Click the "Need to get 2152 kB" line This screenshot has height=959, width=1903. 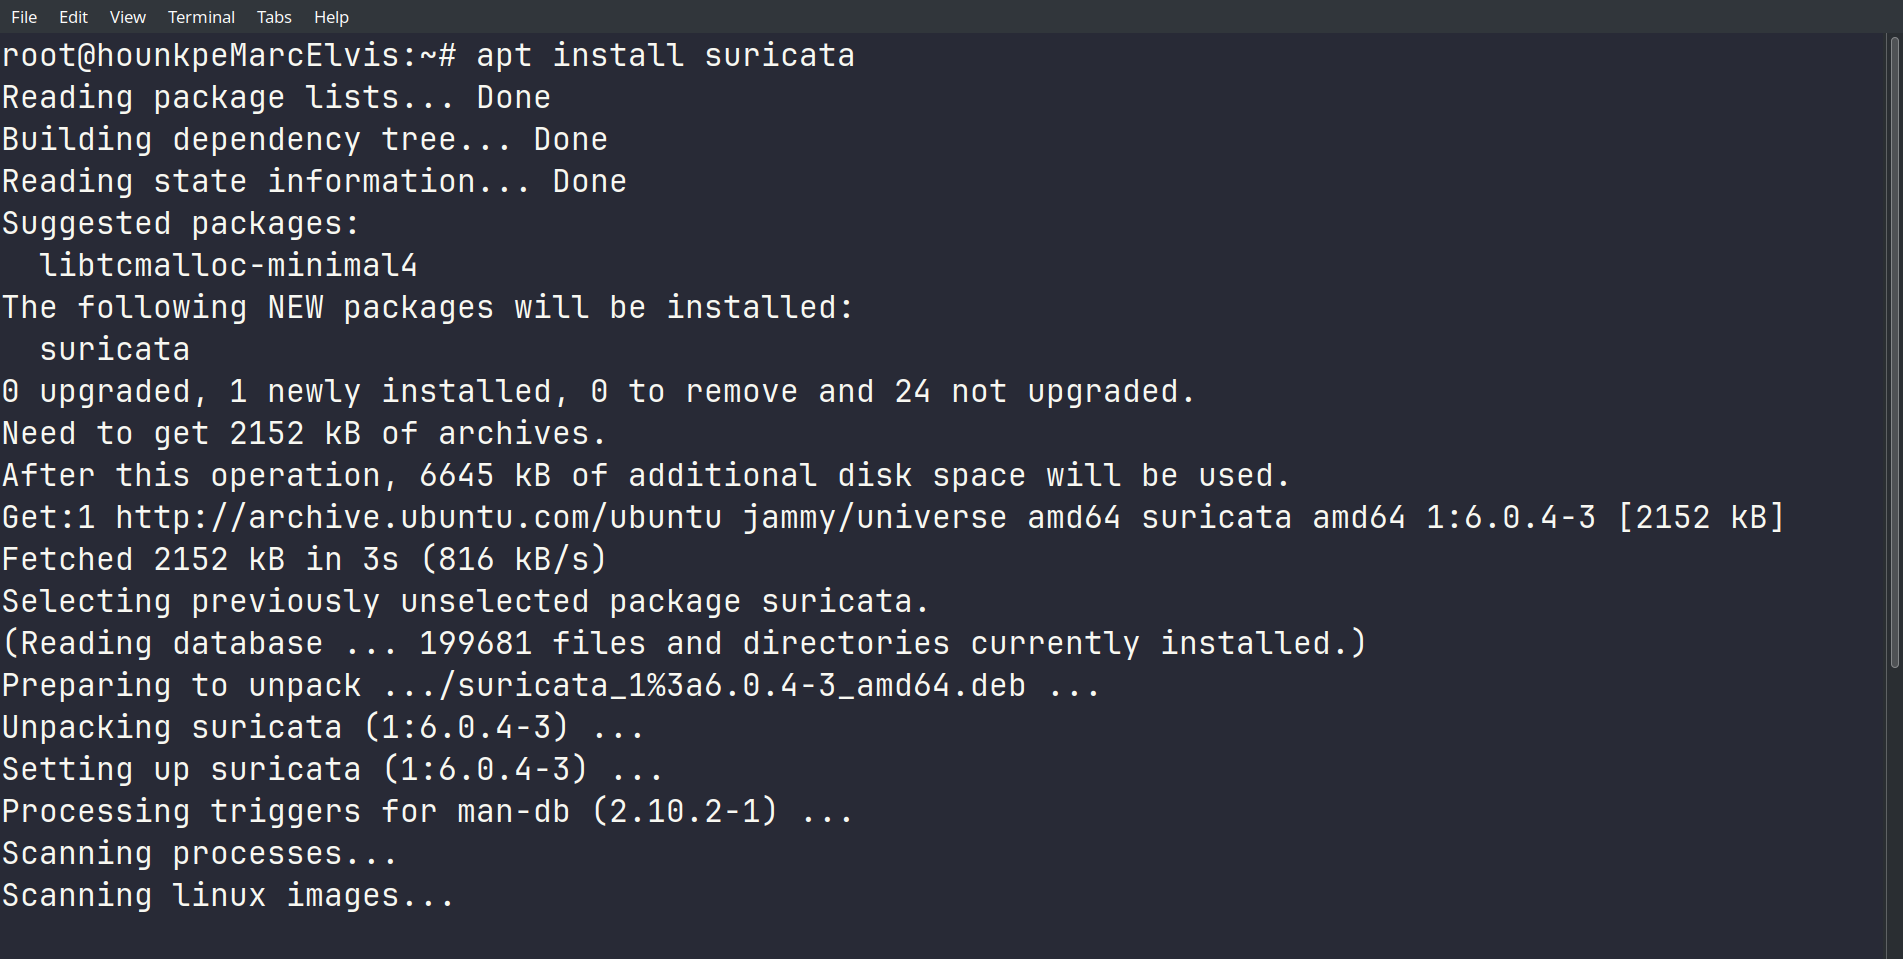[x=304, y=434]
